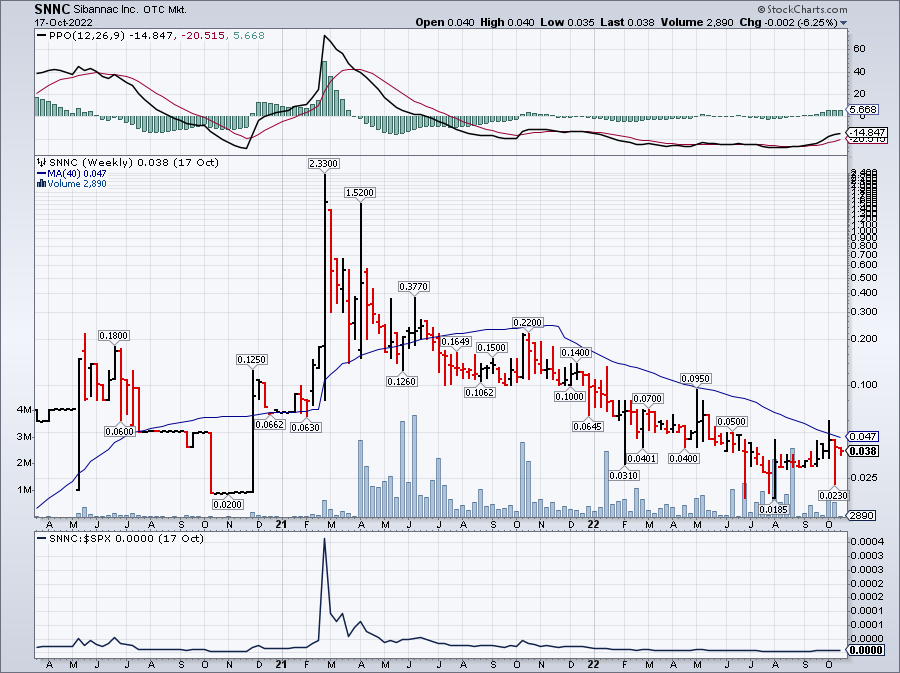Screen dimensions: 900x673
Task: Click the 0.1260 low price label
Action: [x=402, y=382]
